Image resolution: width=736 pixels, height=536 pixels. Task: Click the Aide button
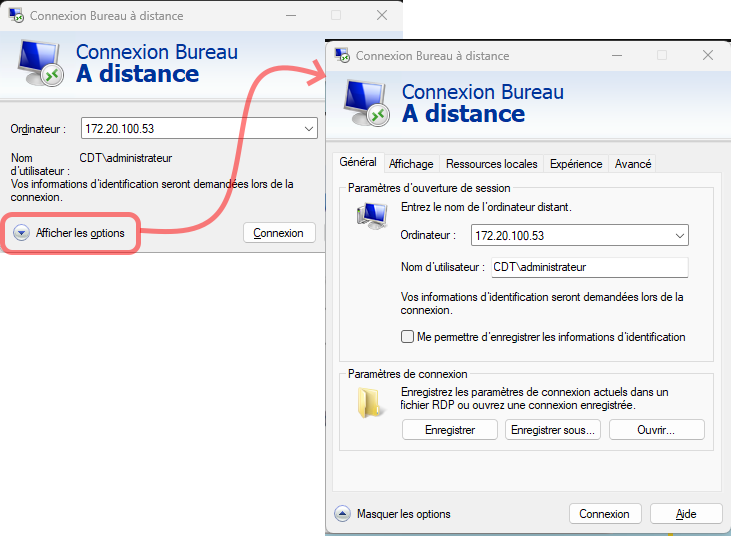tap(686, 514)
